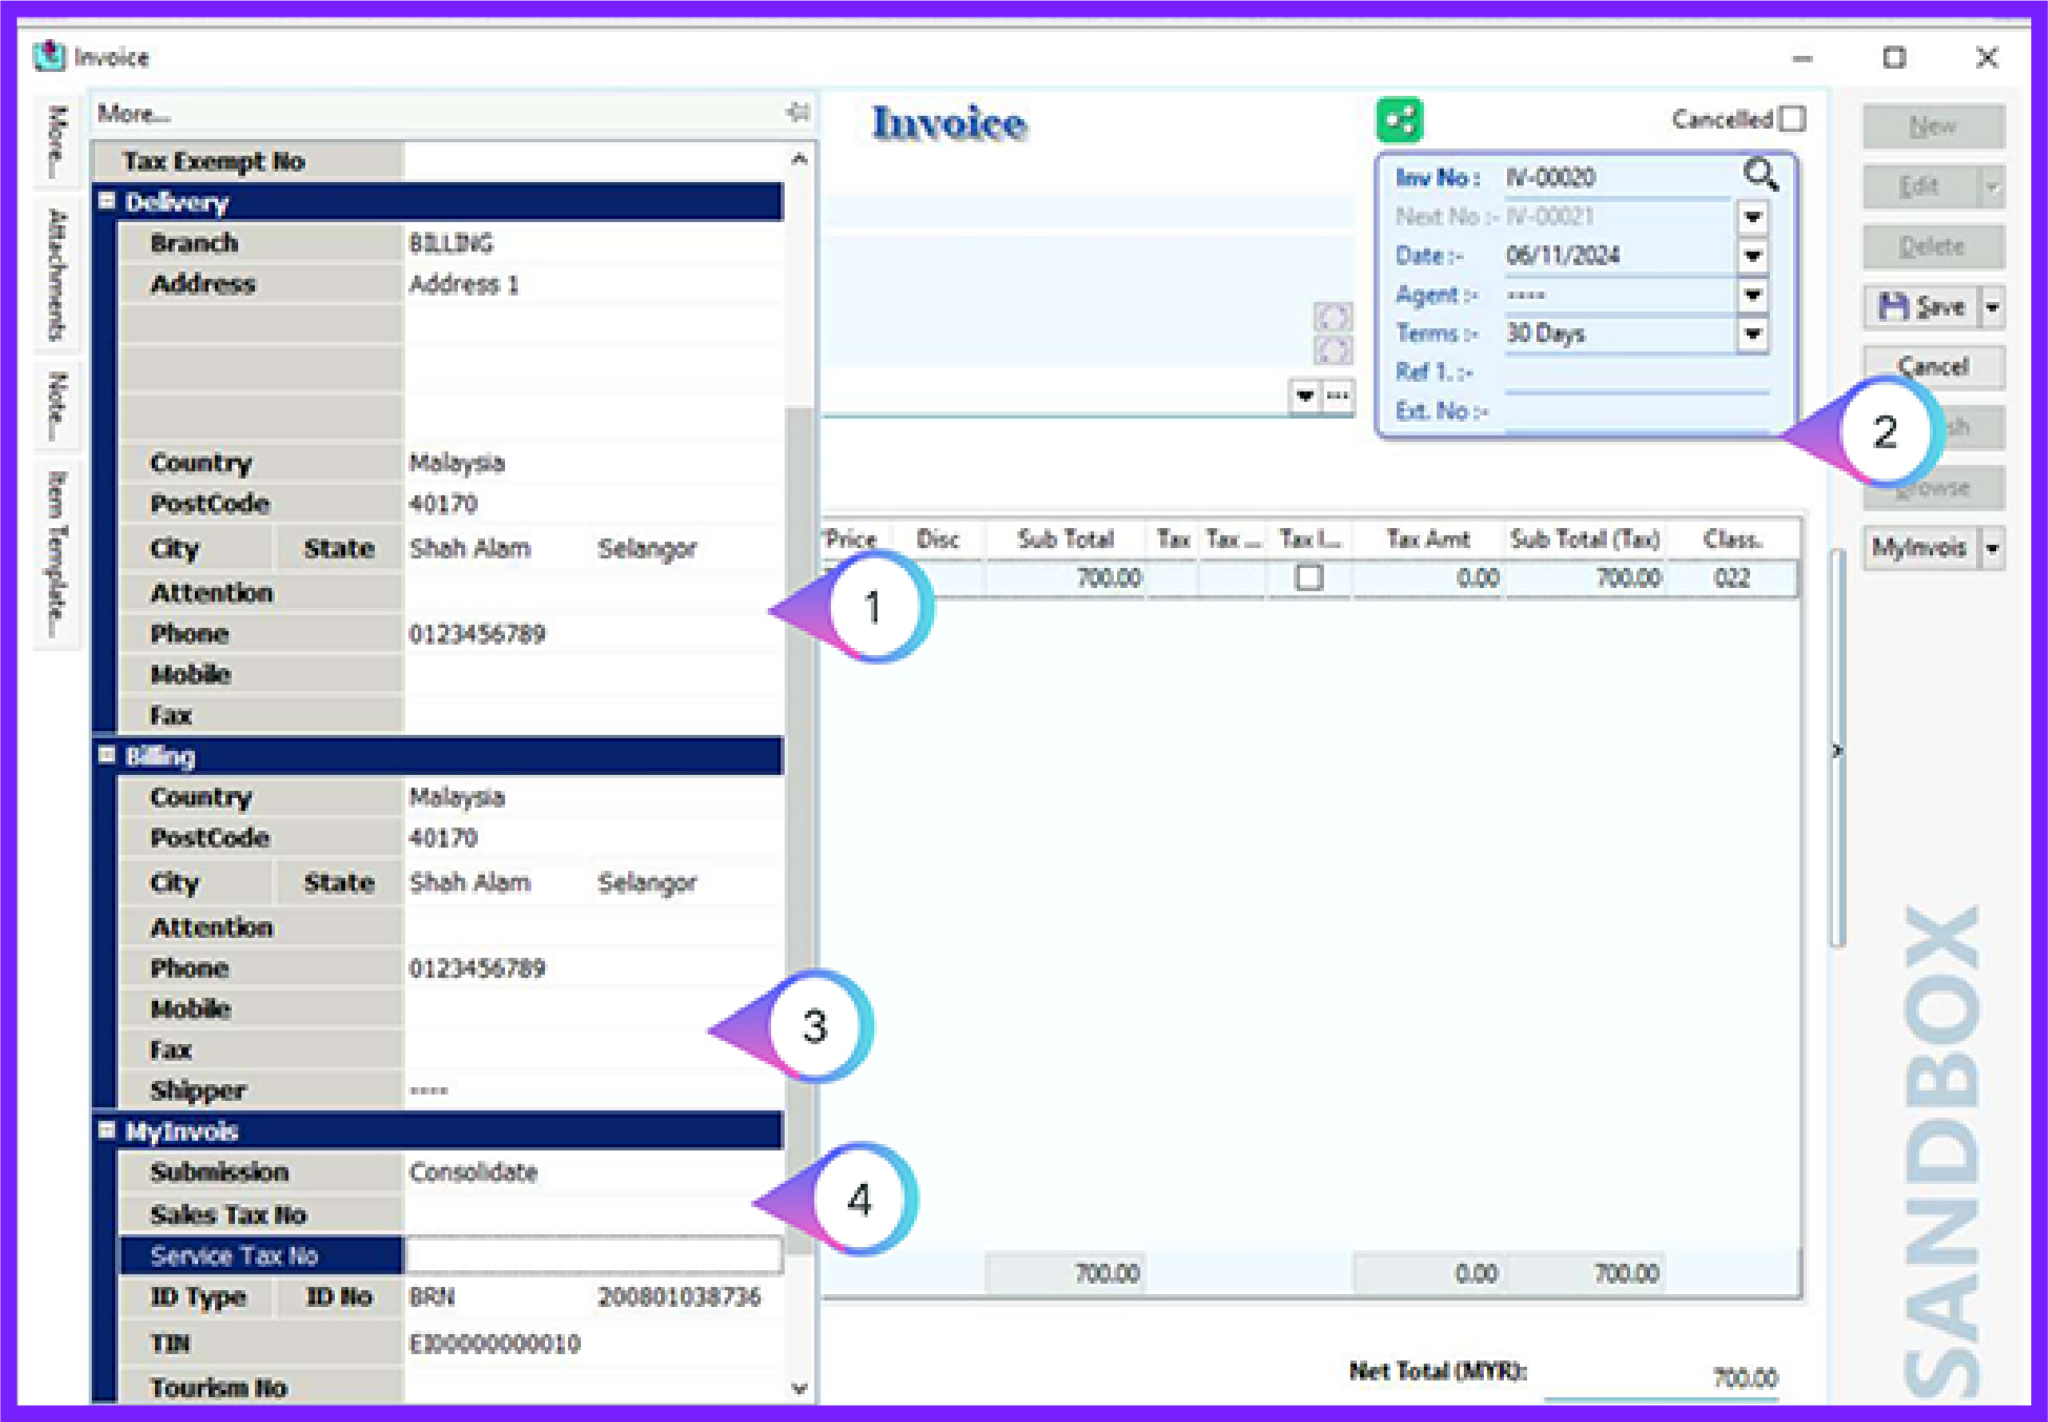Click the Invoice app icon in the title bar
This screenshot has height=1422, width=2048.
click(x=47, y=57)
